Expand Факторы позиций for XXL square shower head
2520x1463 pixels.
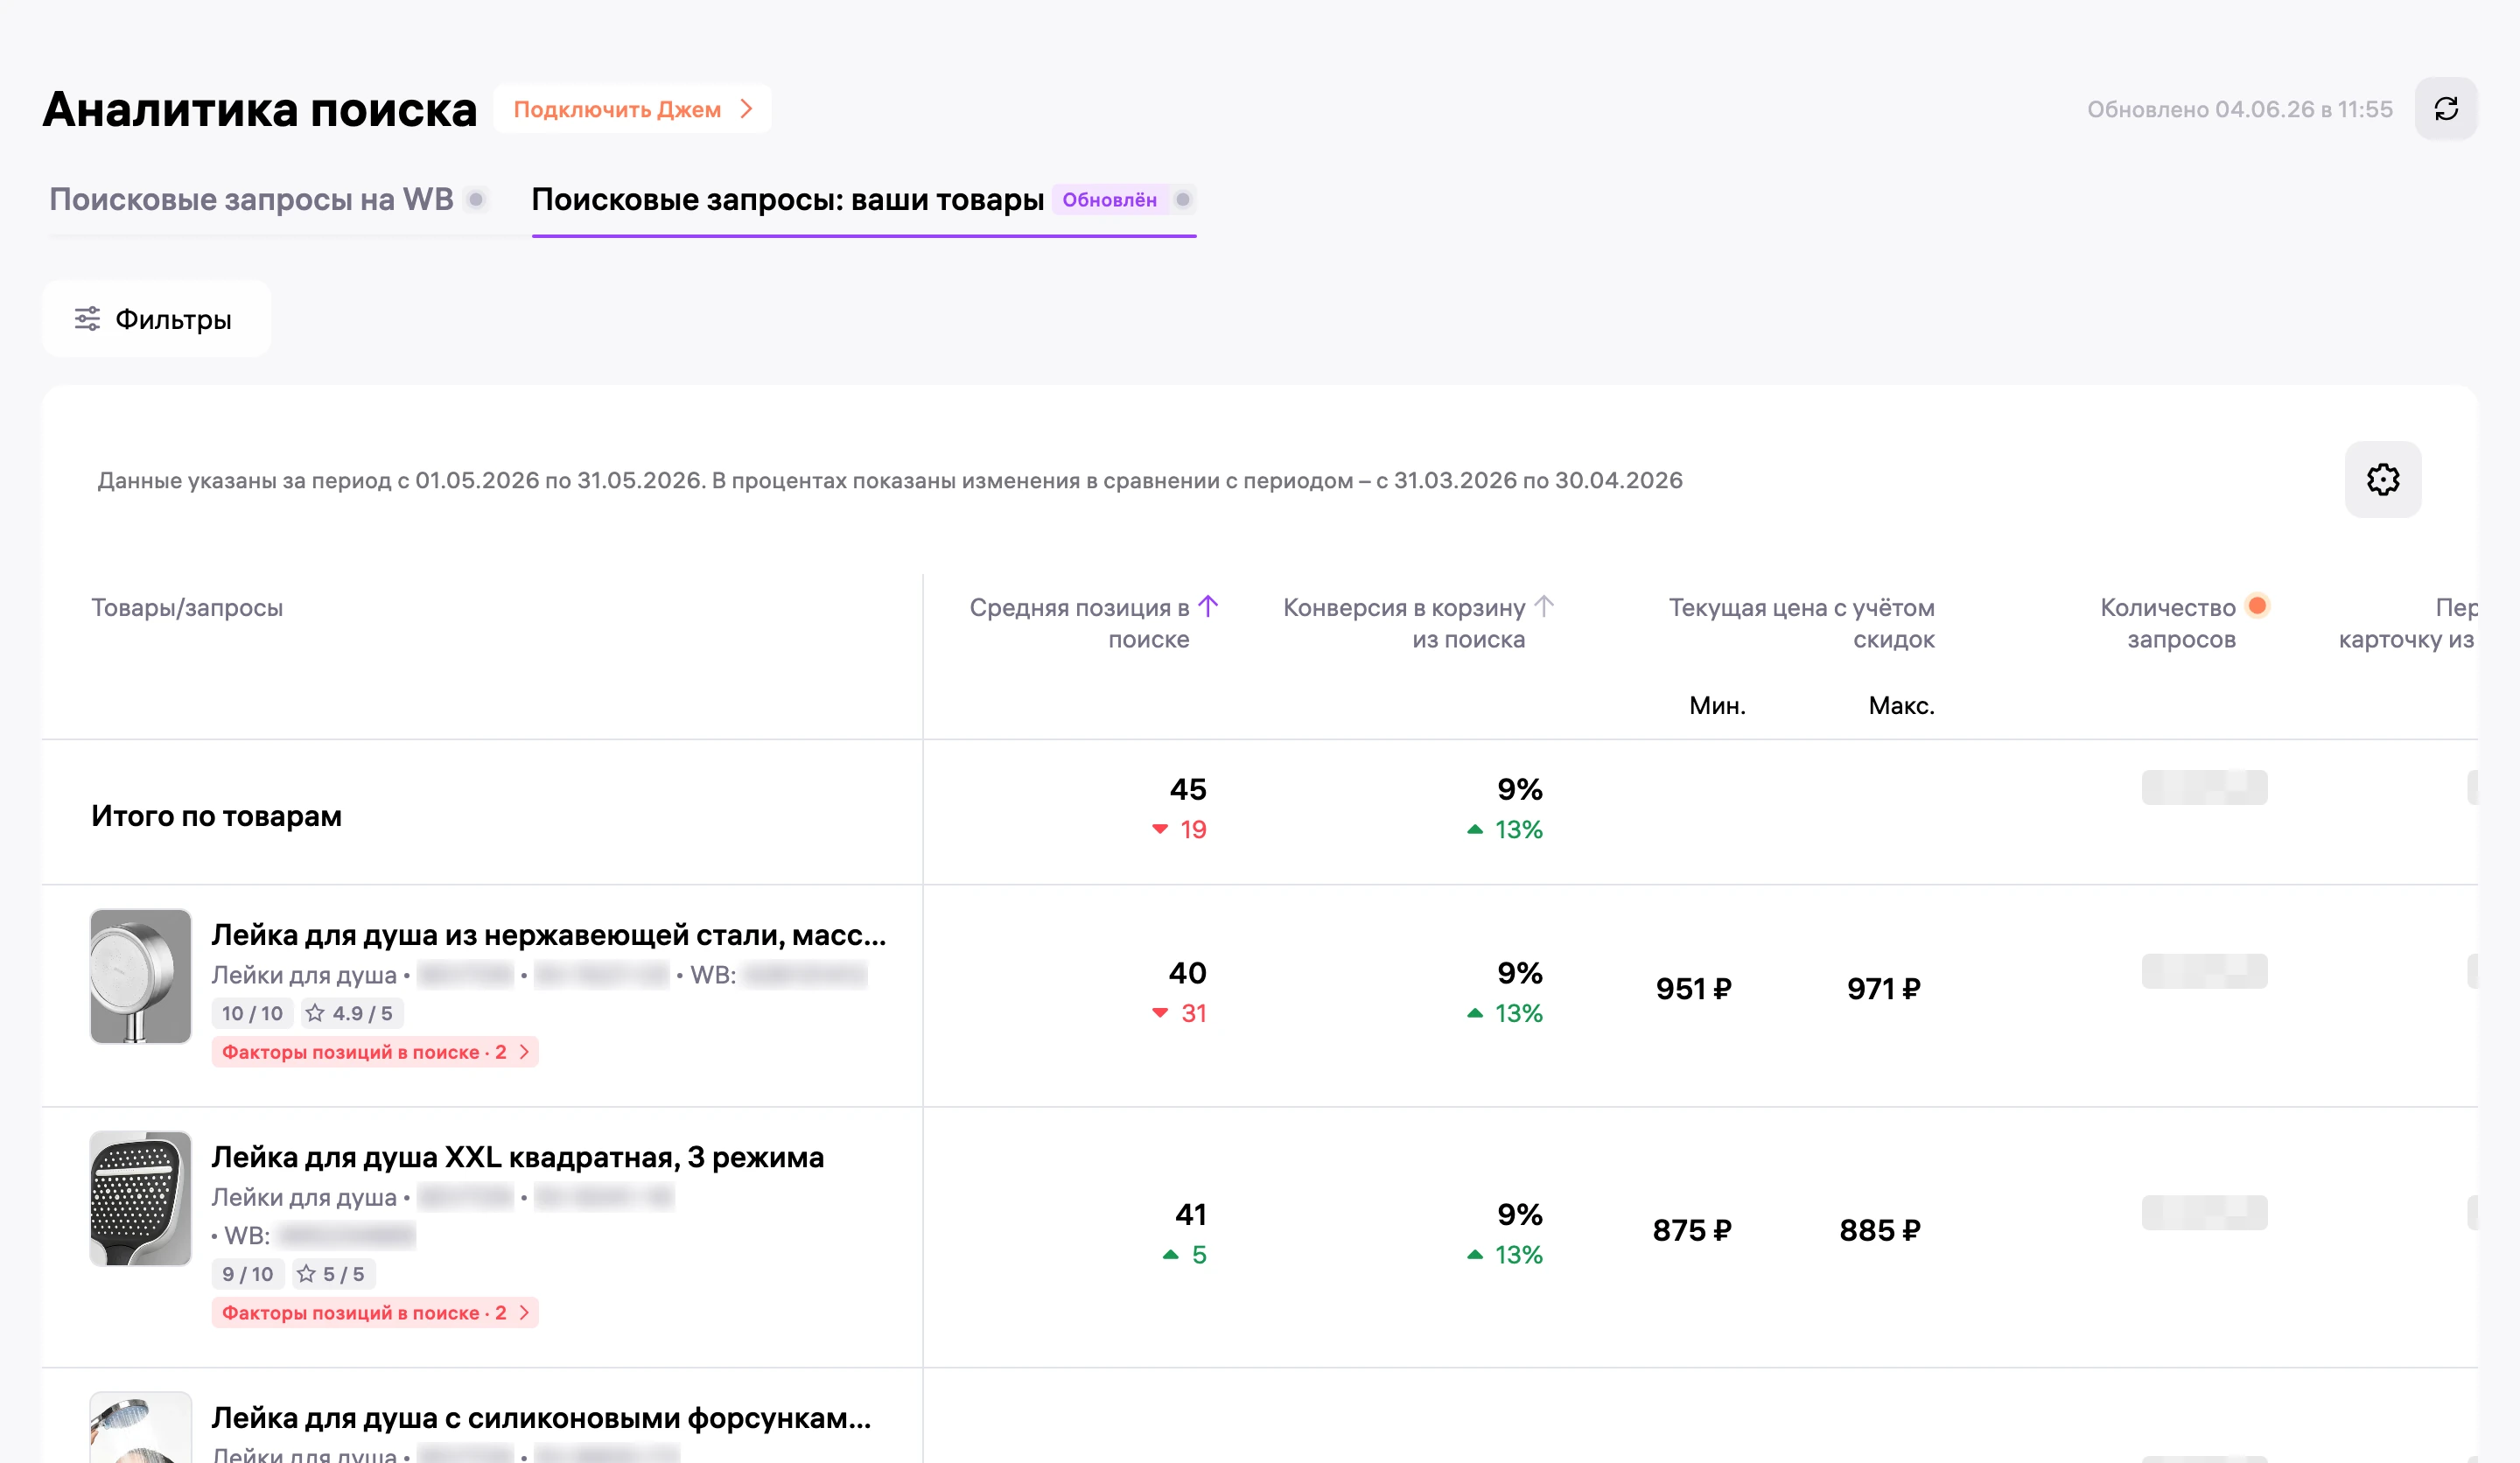[x=375, y=1313]
